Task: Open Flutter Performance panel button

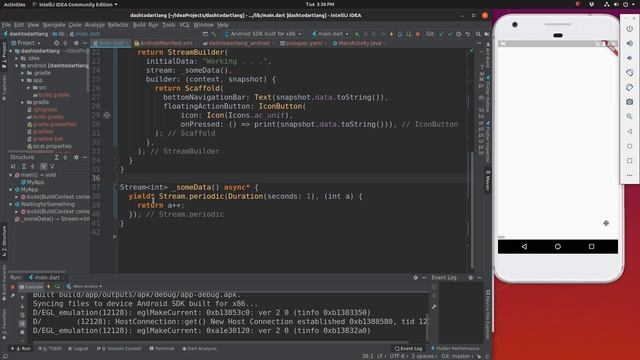Action: click(455, 349)
